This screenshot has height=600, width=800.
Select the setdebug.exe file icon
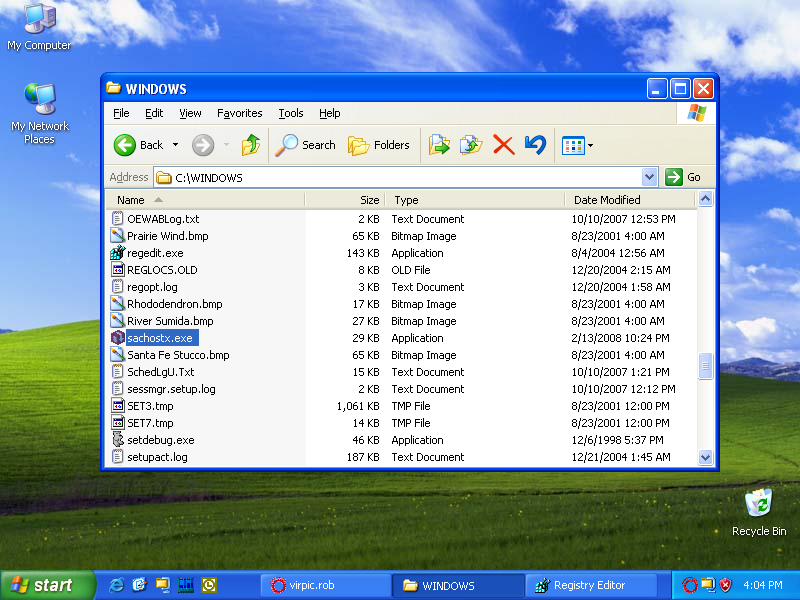pos(118,440)
